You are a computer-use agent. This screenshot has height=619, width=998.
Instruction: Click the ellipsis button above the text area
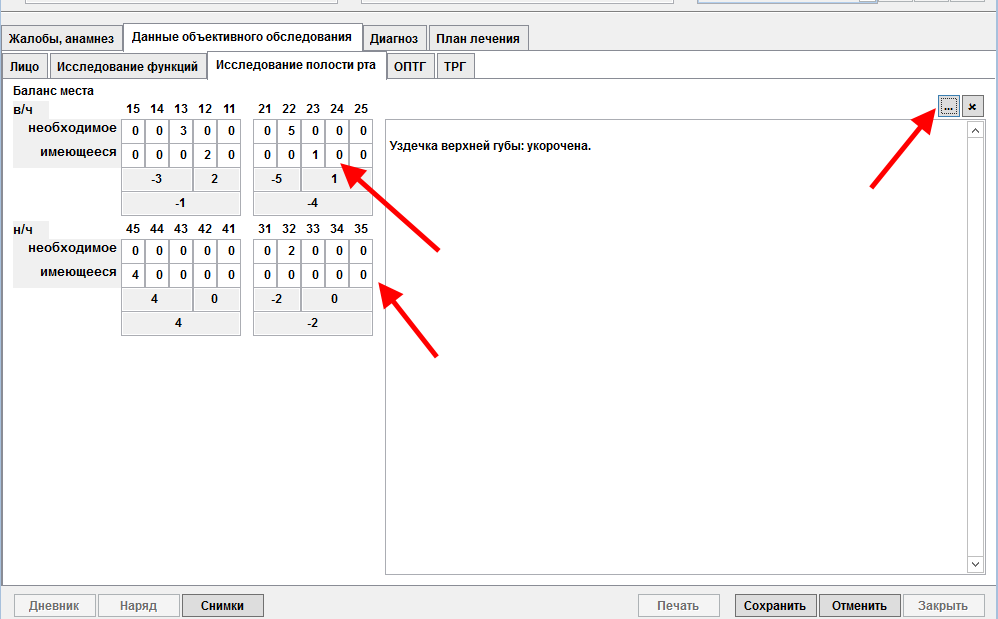tap(948, 106)
